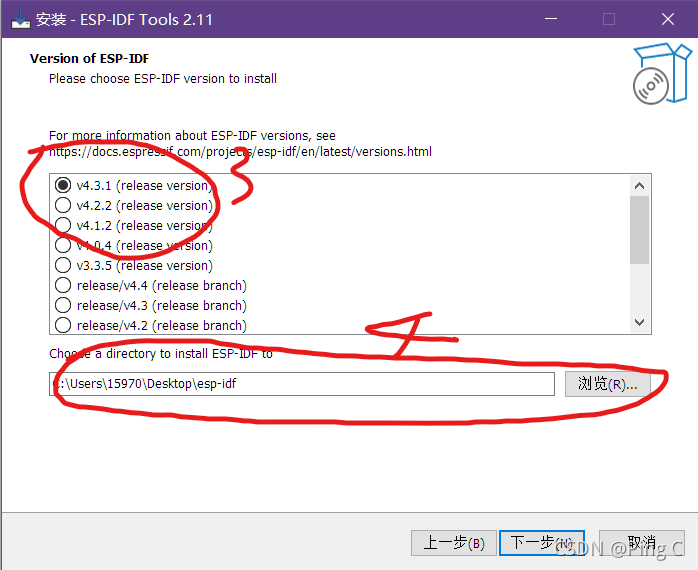Click the 'Version of ESP-IDF' heading

point(89,59)
